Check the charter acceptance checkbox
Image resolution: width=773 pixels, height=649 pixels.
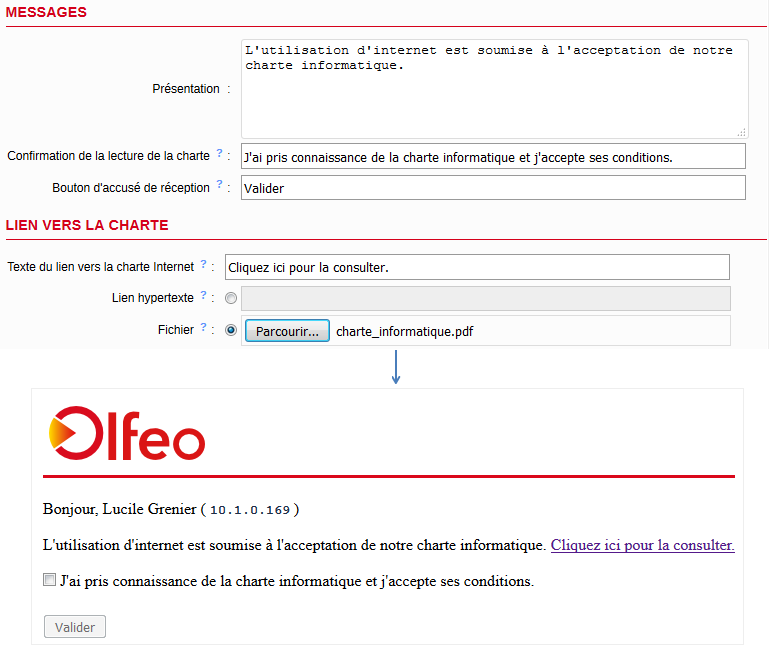(50, 580)
